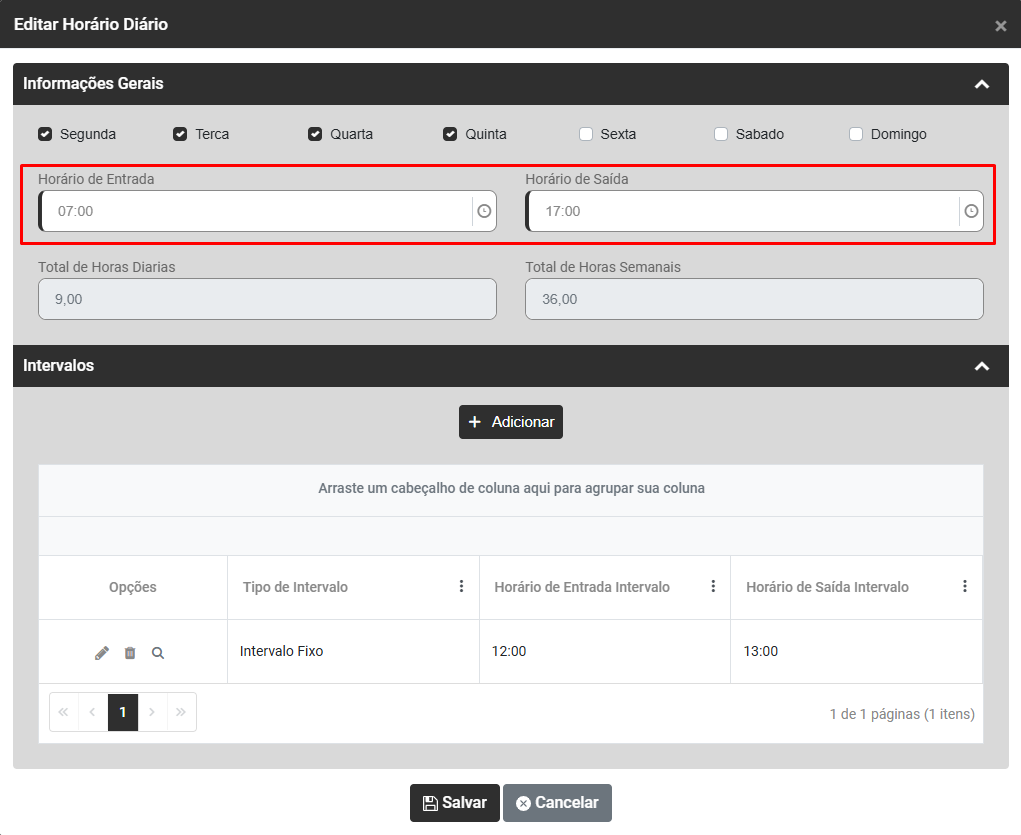Click the pencil edit icon for Intervalo Fixo
The width and height of the screenshot is (1021, 835).
[x=102, y=653]
